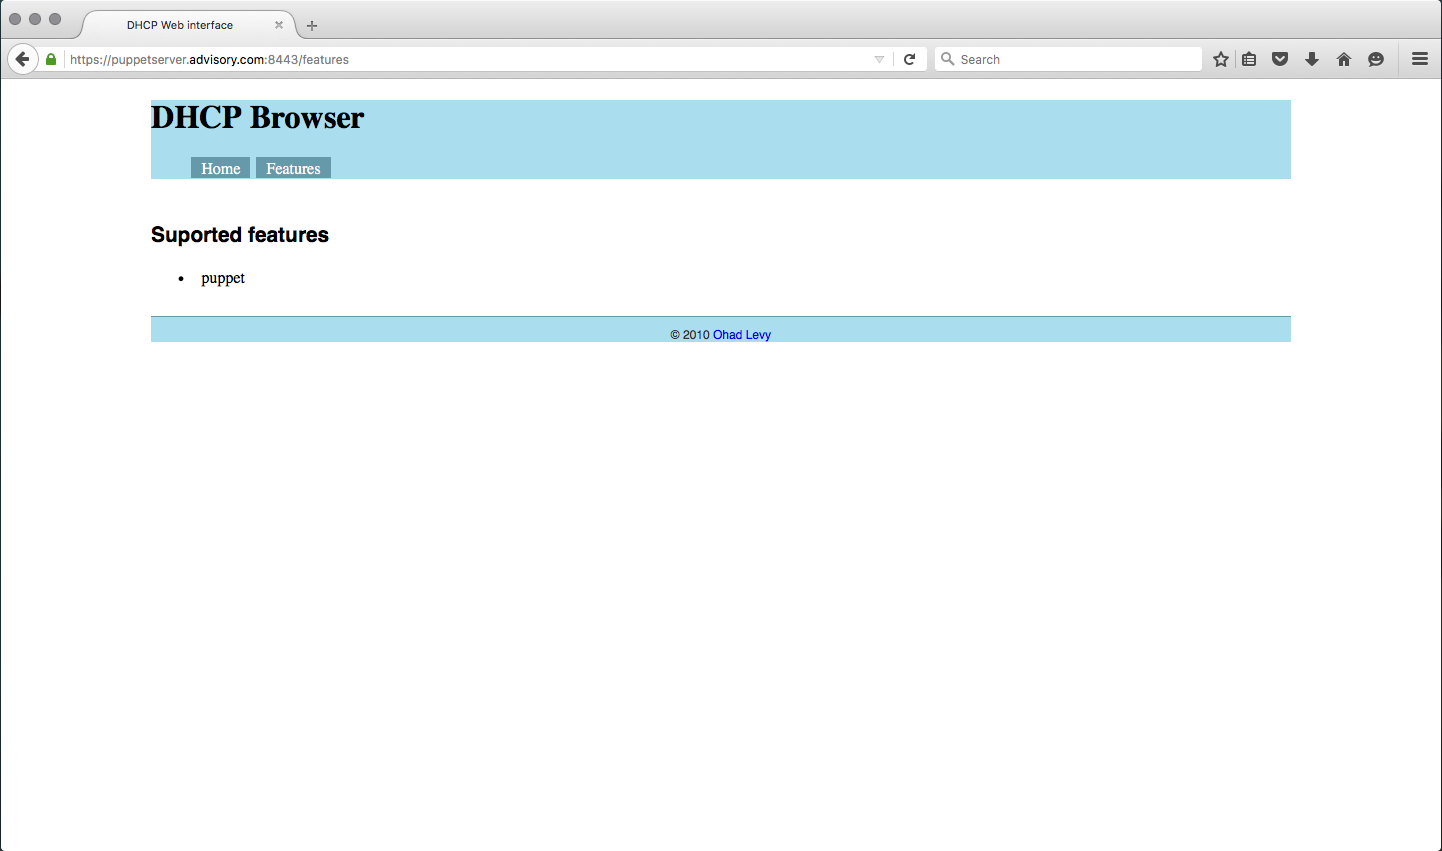
Task: Minimize the browser window with the middle button
Action: click(x=35, y=19)
